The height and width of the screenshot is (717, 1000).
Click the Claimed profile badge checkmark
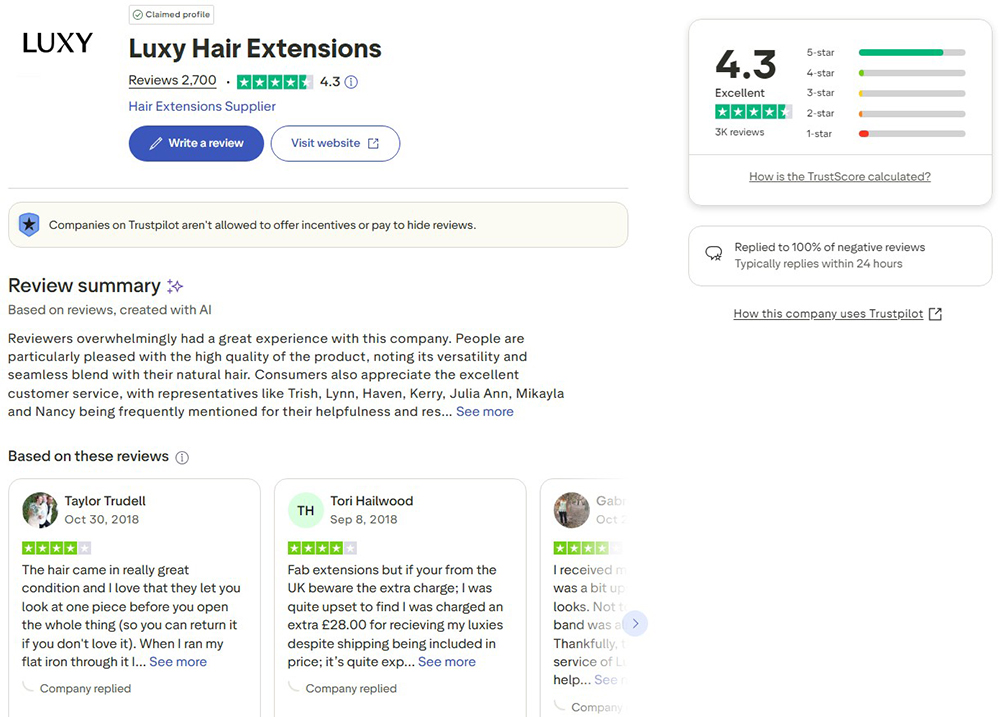(139, 14)
